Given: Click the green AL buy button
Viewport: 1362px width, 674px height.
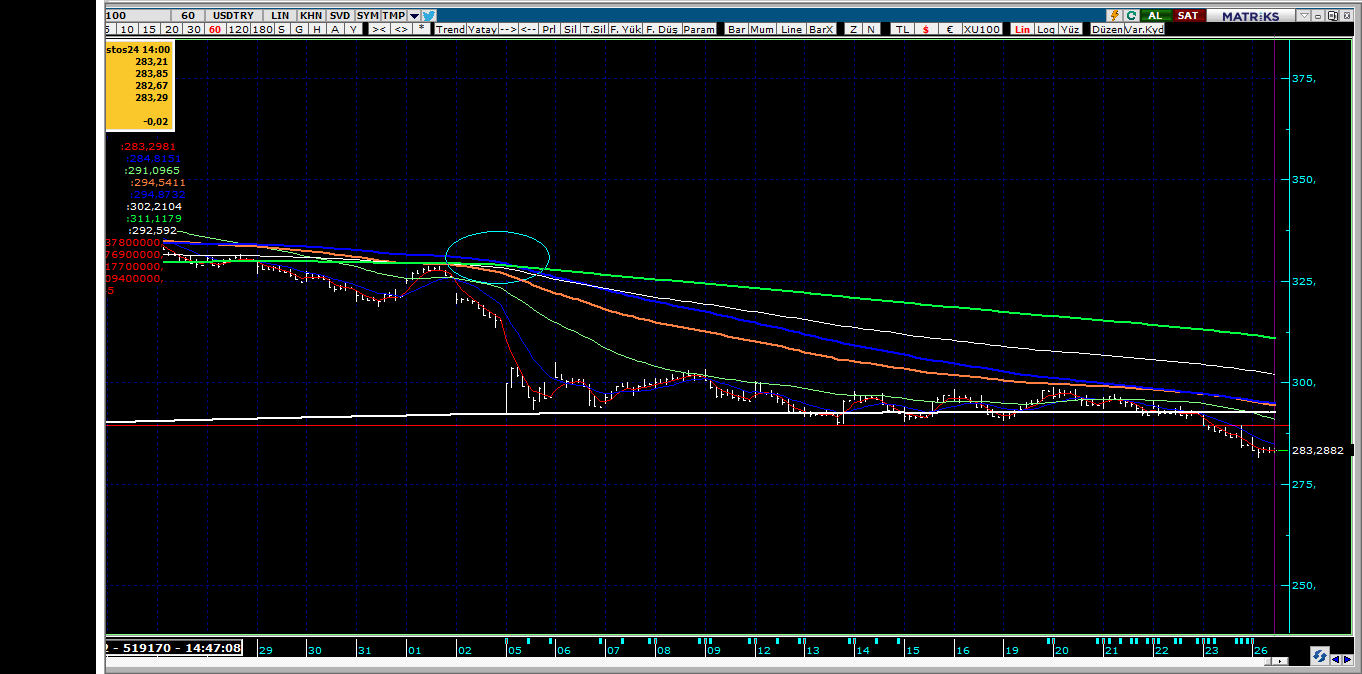Looking at the screenshot, I should tap(1156, 15).
